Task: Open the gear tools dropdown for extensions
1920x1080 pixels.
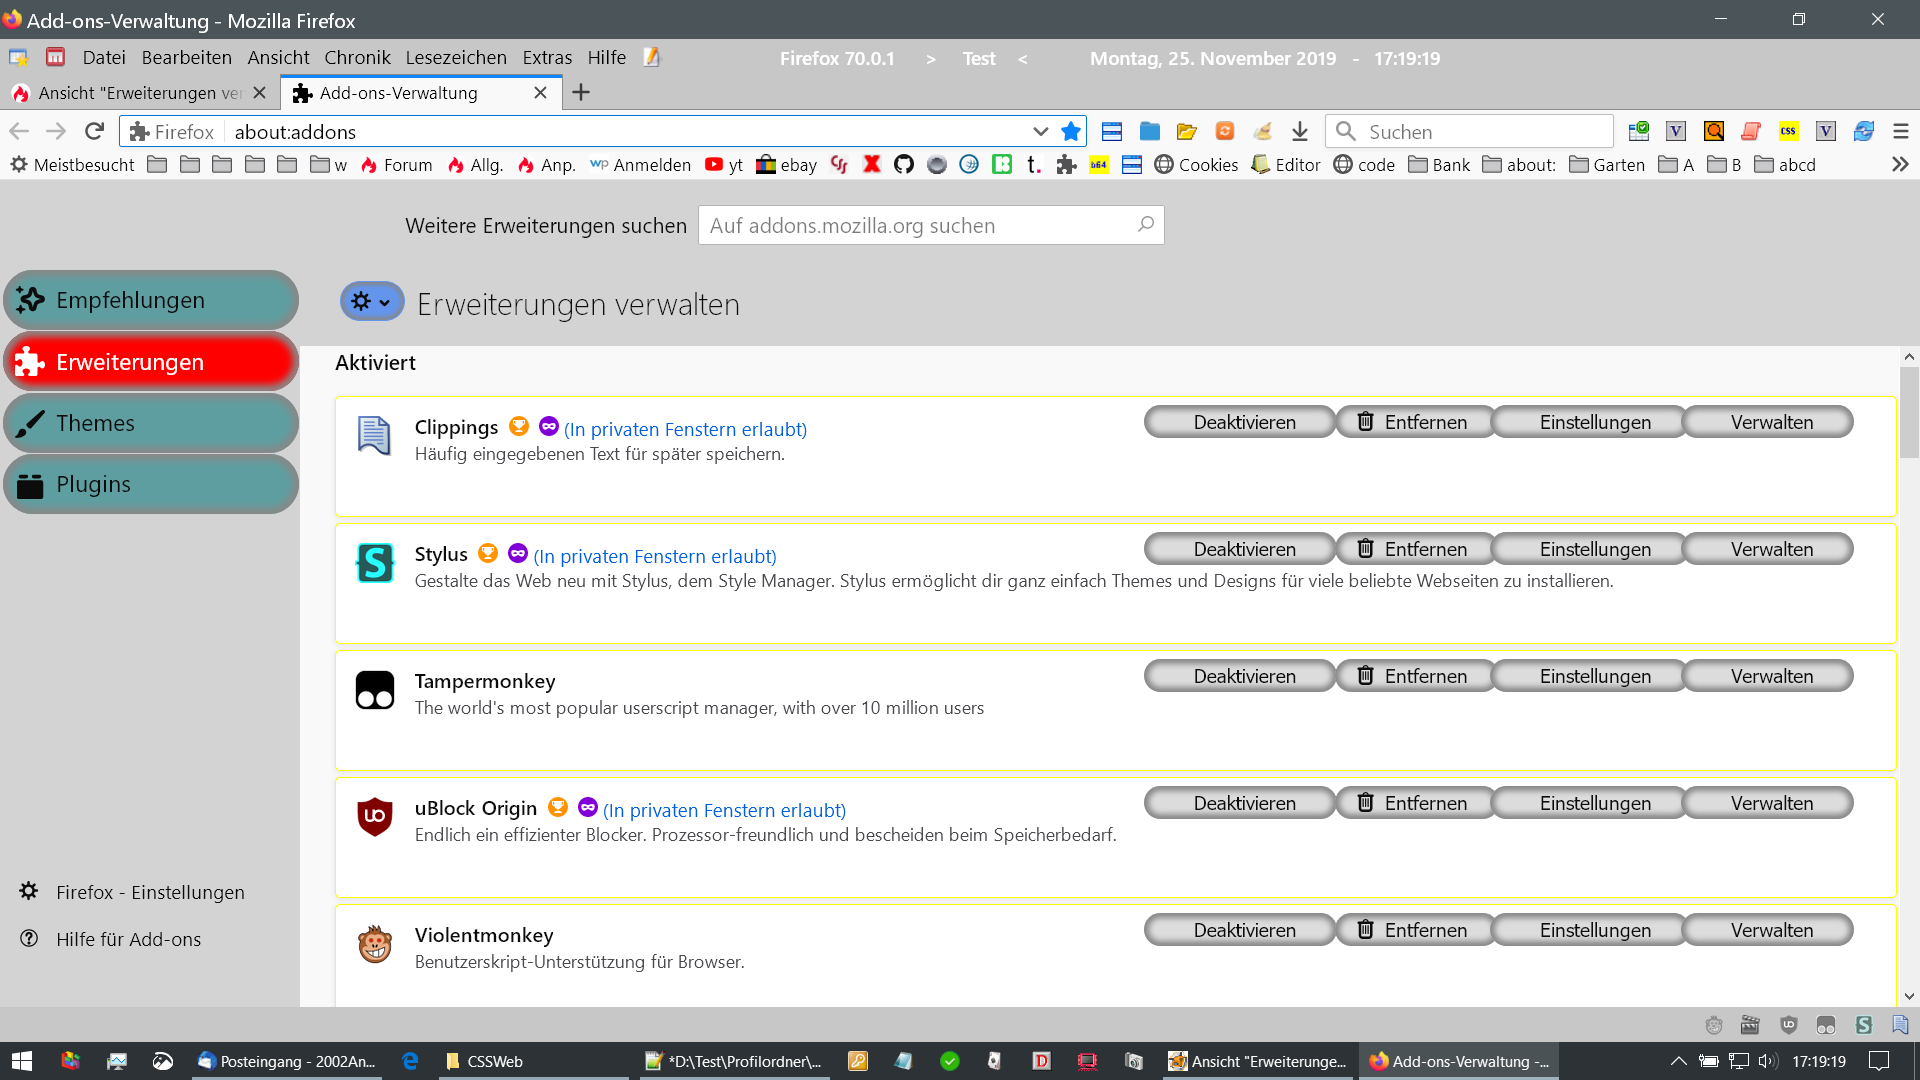Action: 372,301
